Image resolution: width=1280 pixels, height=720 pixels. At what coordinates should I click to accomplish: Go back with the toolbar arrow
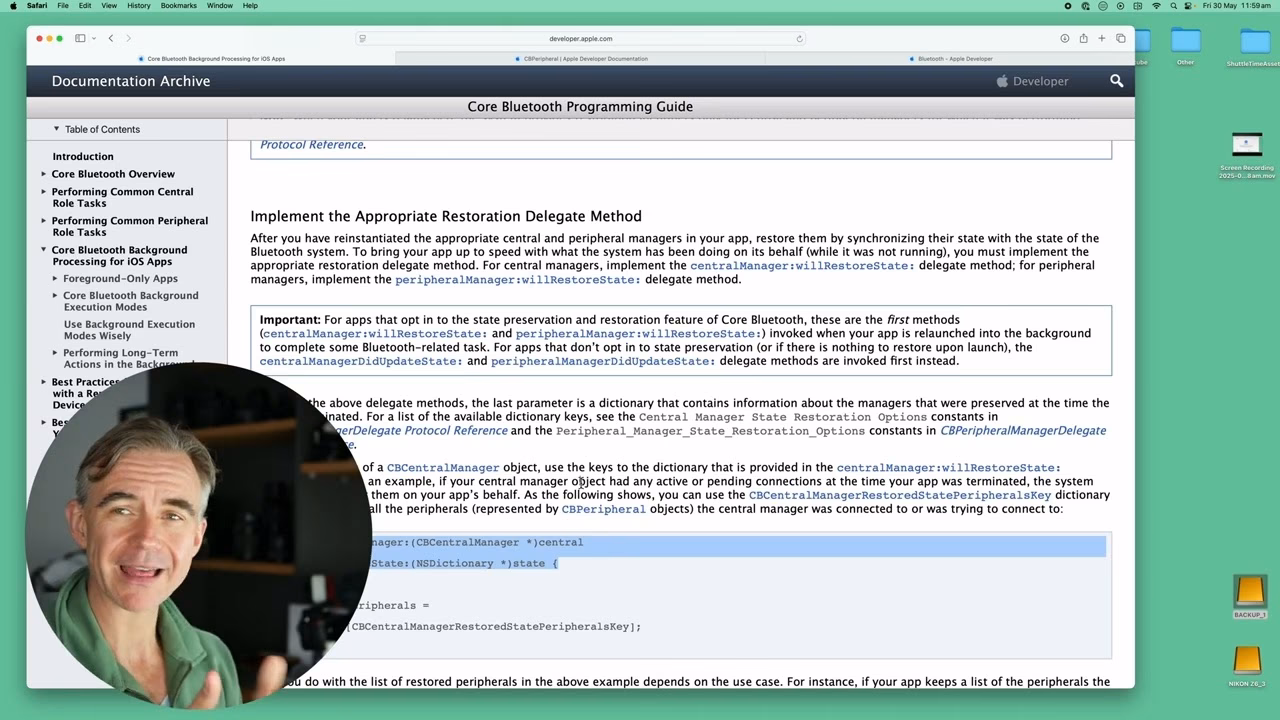pos(111,38)
